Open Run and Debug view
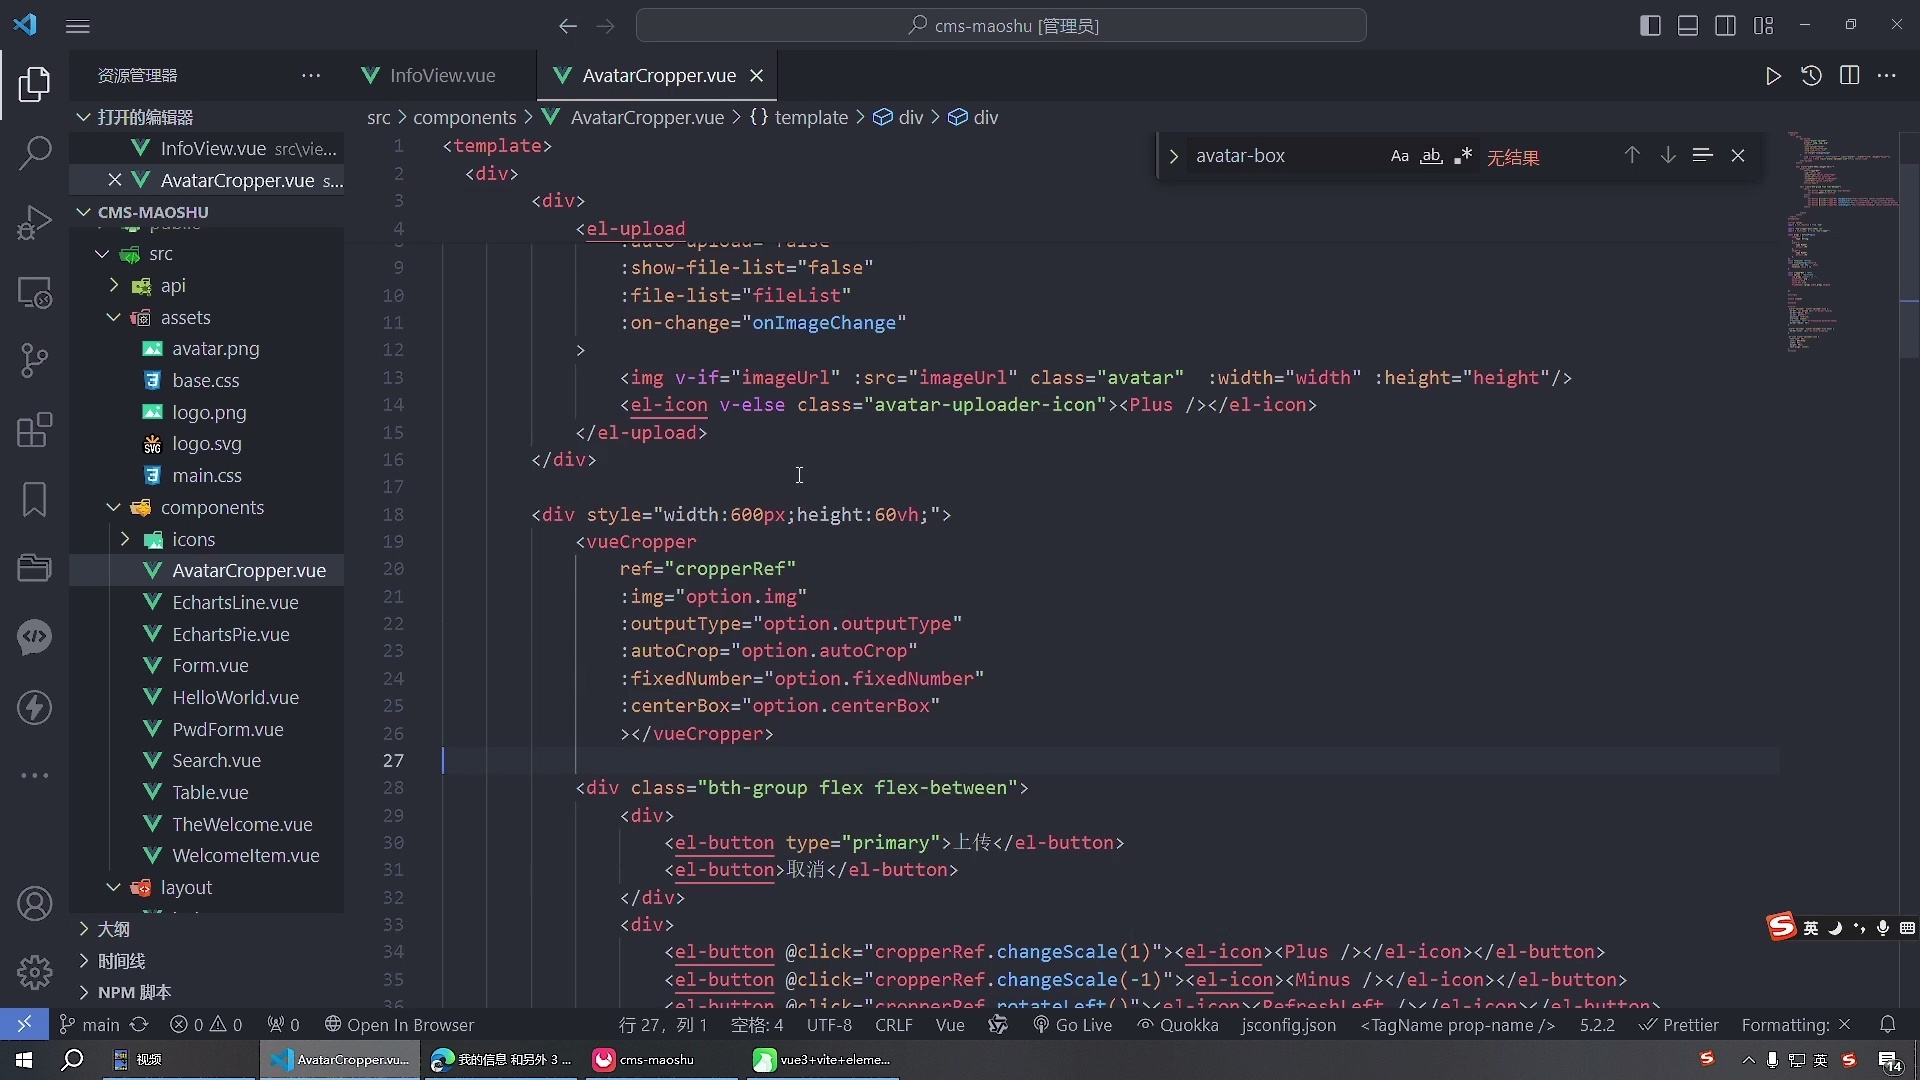The image size is (1920, 1080). point(35,222)
